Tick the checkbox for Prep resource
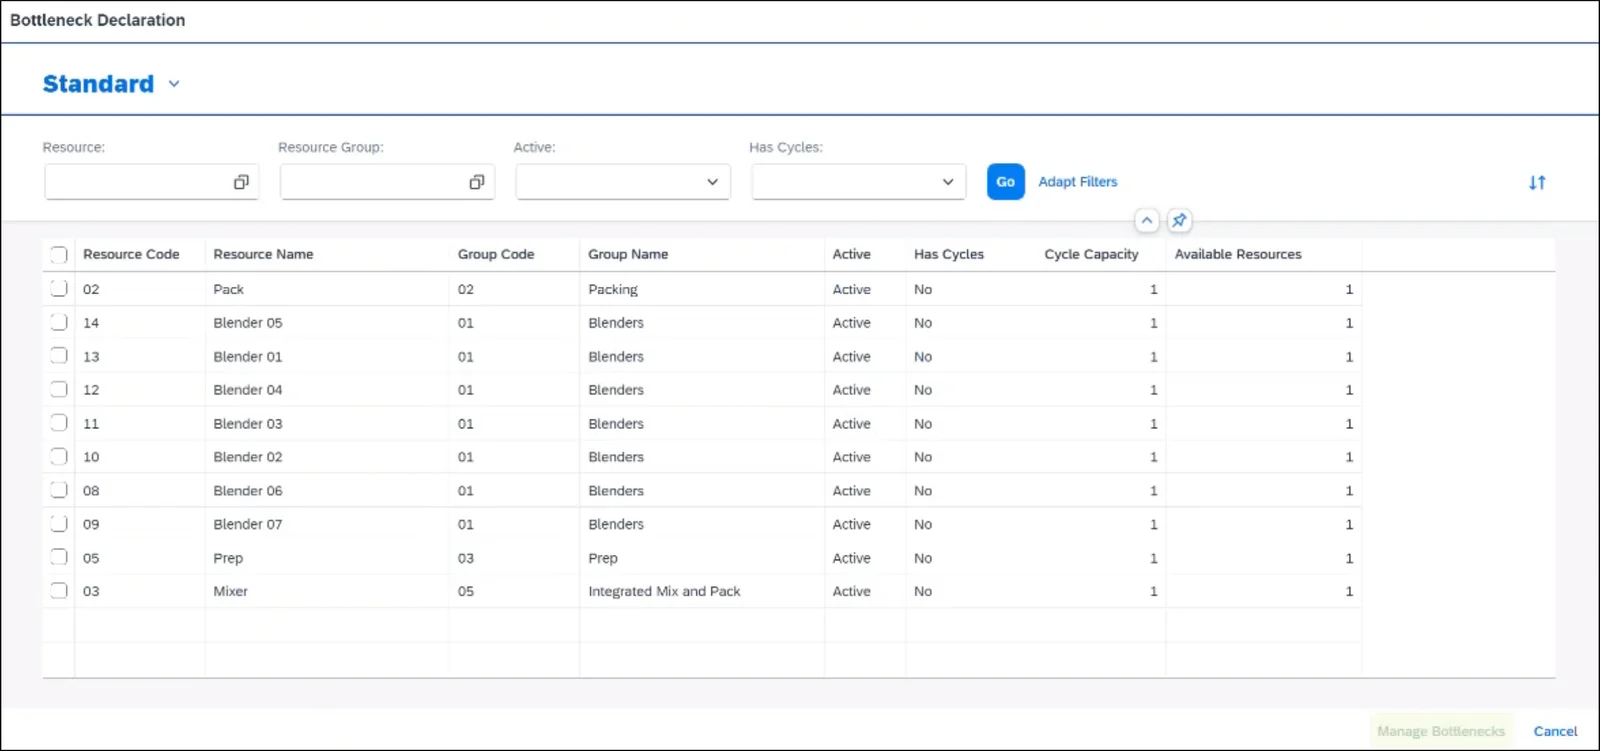Image resolution: width=1600 pixels, height=751 pixels. pyautogui.click(x=59, y=557)
